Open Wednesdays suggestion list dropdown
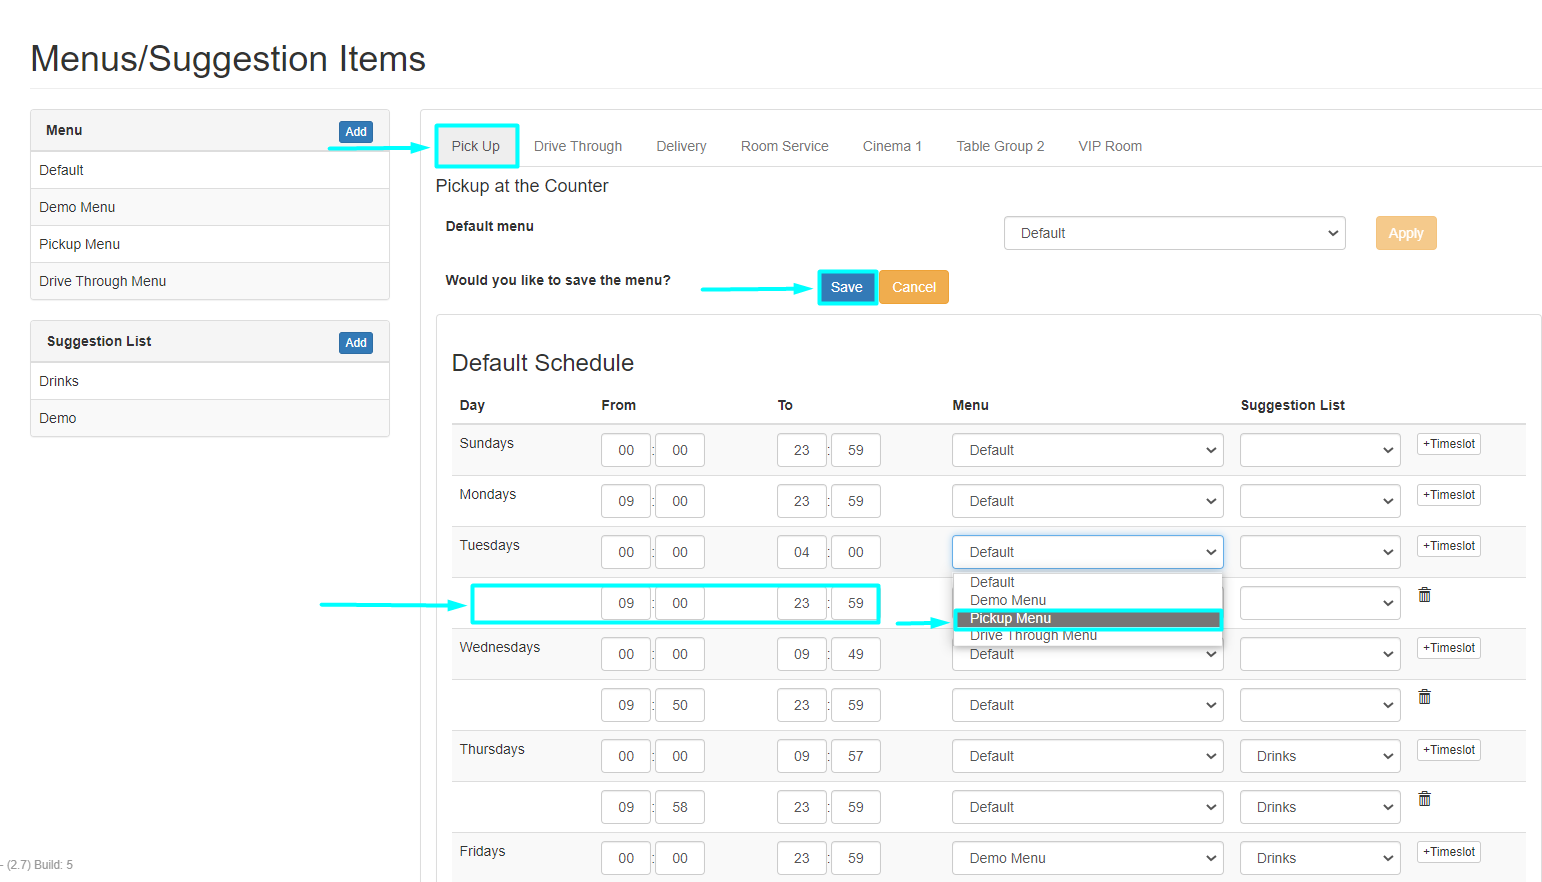 point(1320,654)
